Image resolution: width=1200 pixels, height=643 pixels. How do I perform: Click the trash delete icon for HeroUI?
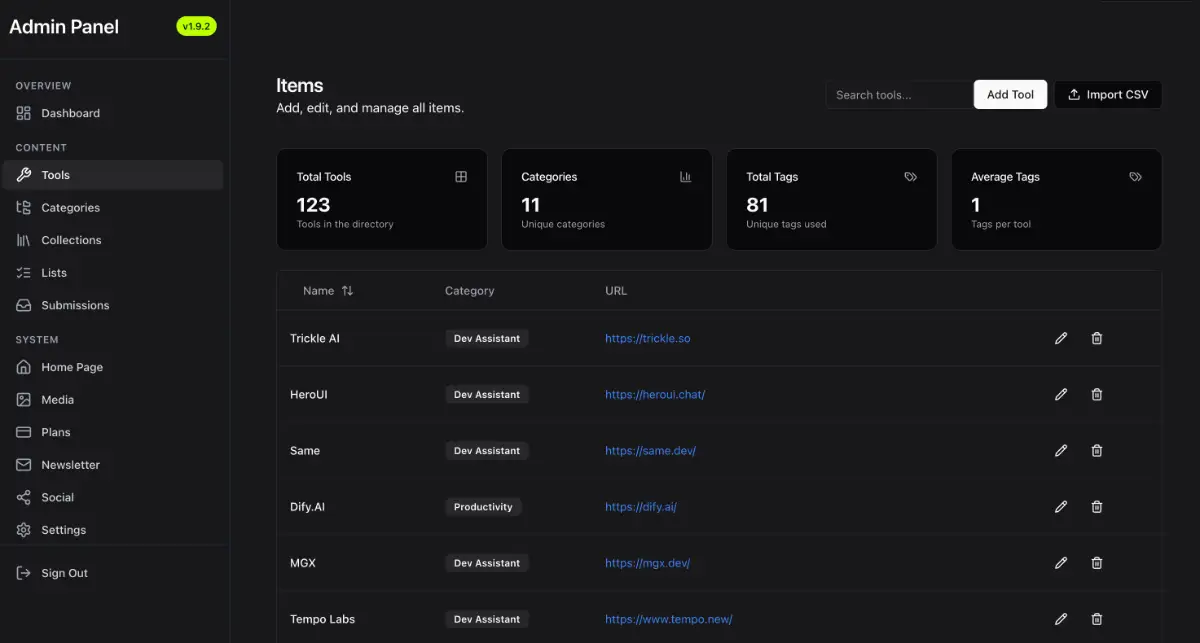point(1096,395)
